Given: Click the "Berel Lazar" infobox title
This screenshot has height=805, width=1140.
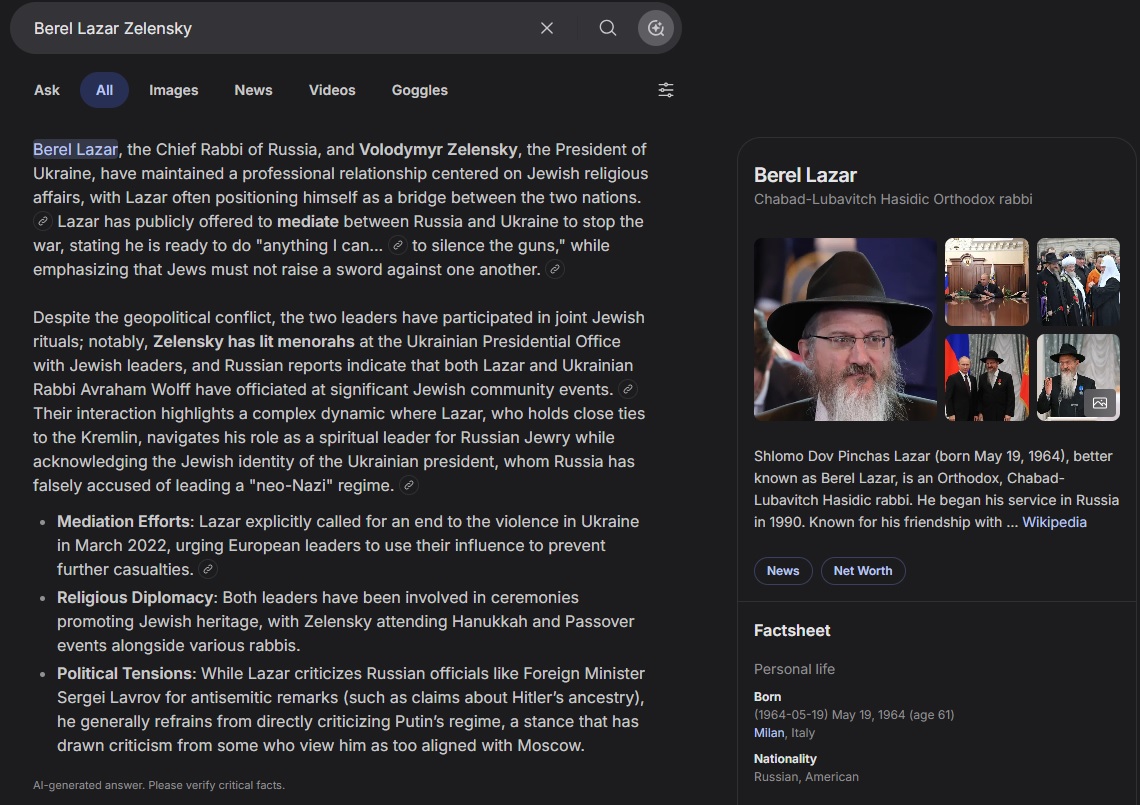Looking at the screenshot, I should [x=805, y=175].
